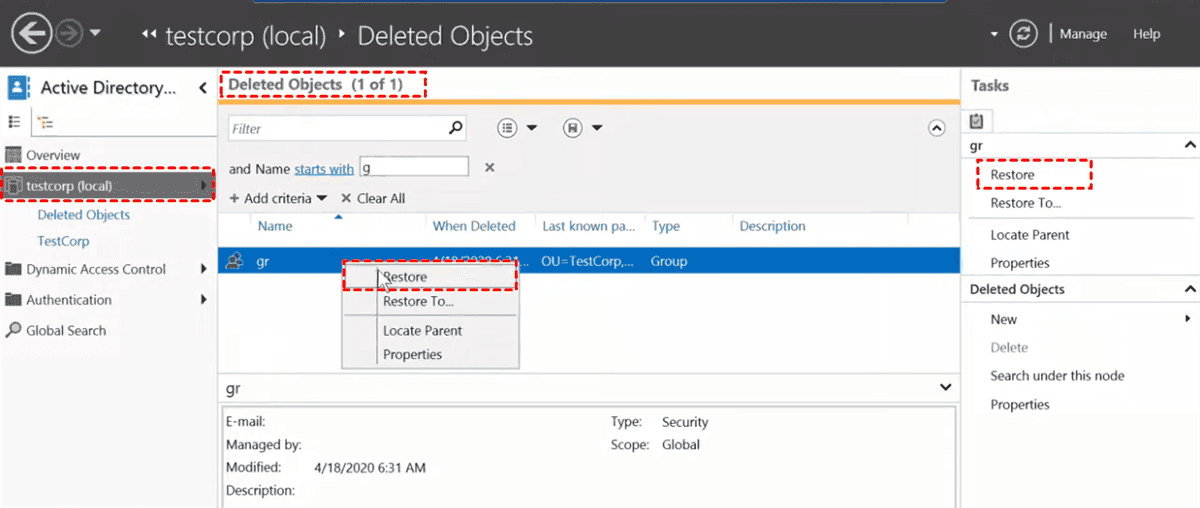1200x508 pixels.
Task: Switch to tree view icon in navigation pane
Action: click(x=45, y=123)
